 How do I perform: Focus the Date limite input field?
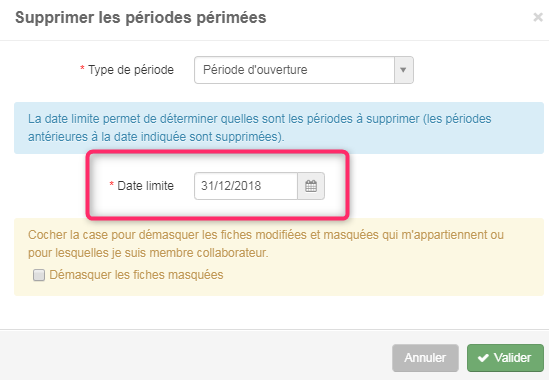tap(246, 186)
